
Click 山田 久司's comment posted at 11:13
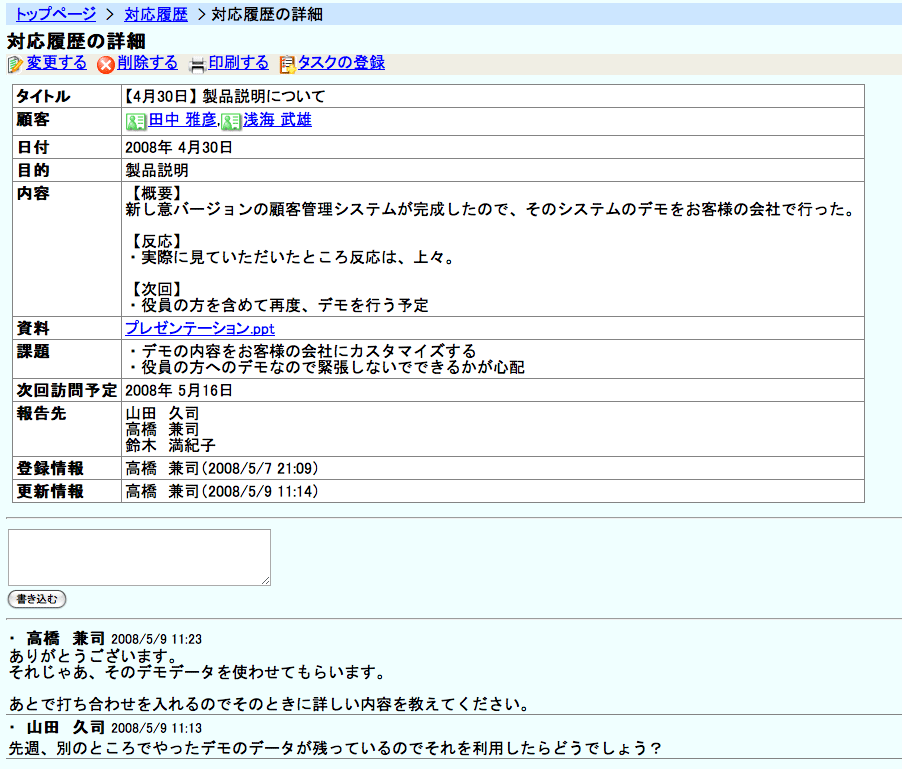pyautogui.click(x=335, y=748)
